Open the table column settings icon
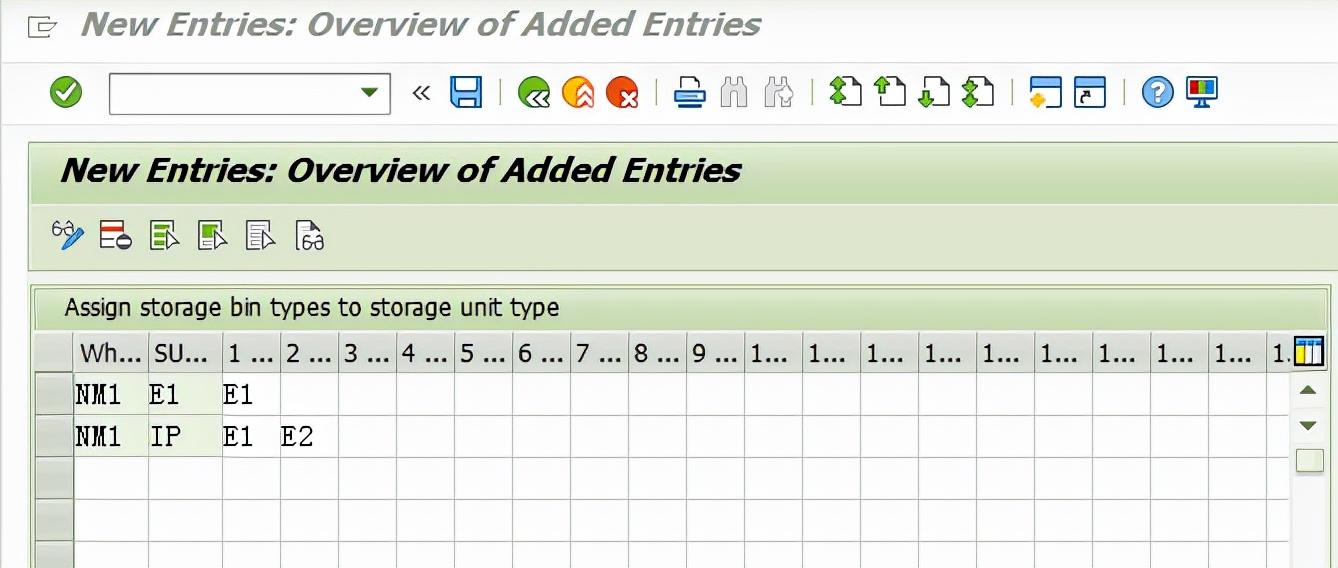The image size is (1338, 568). tap(1308, 352)
